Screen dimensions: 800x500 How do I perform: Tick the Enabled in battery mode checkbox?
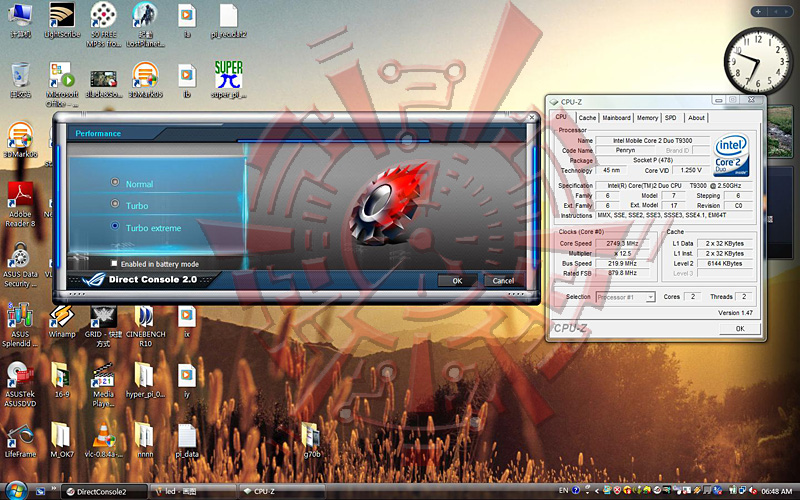coord(114,263)
